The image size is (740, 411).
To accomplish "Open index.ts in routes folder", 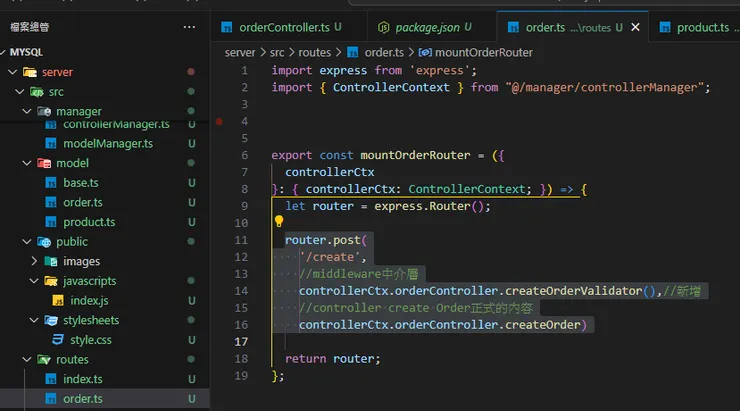I will coord(83,379).
